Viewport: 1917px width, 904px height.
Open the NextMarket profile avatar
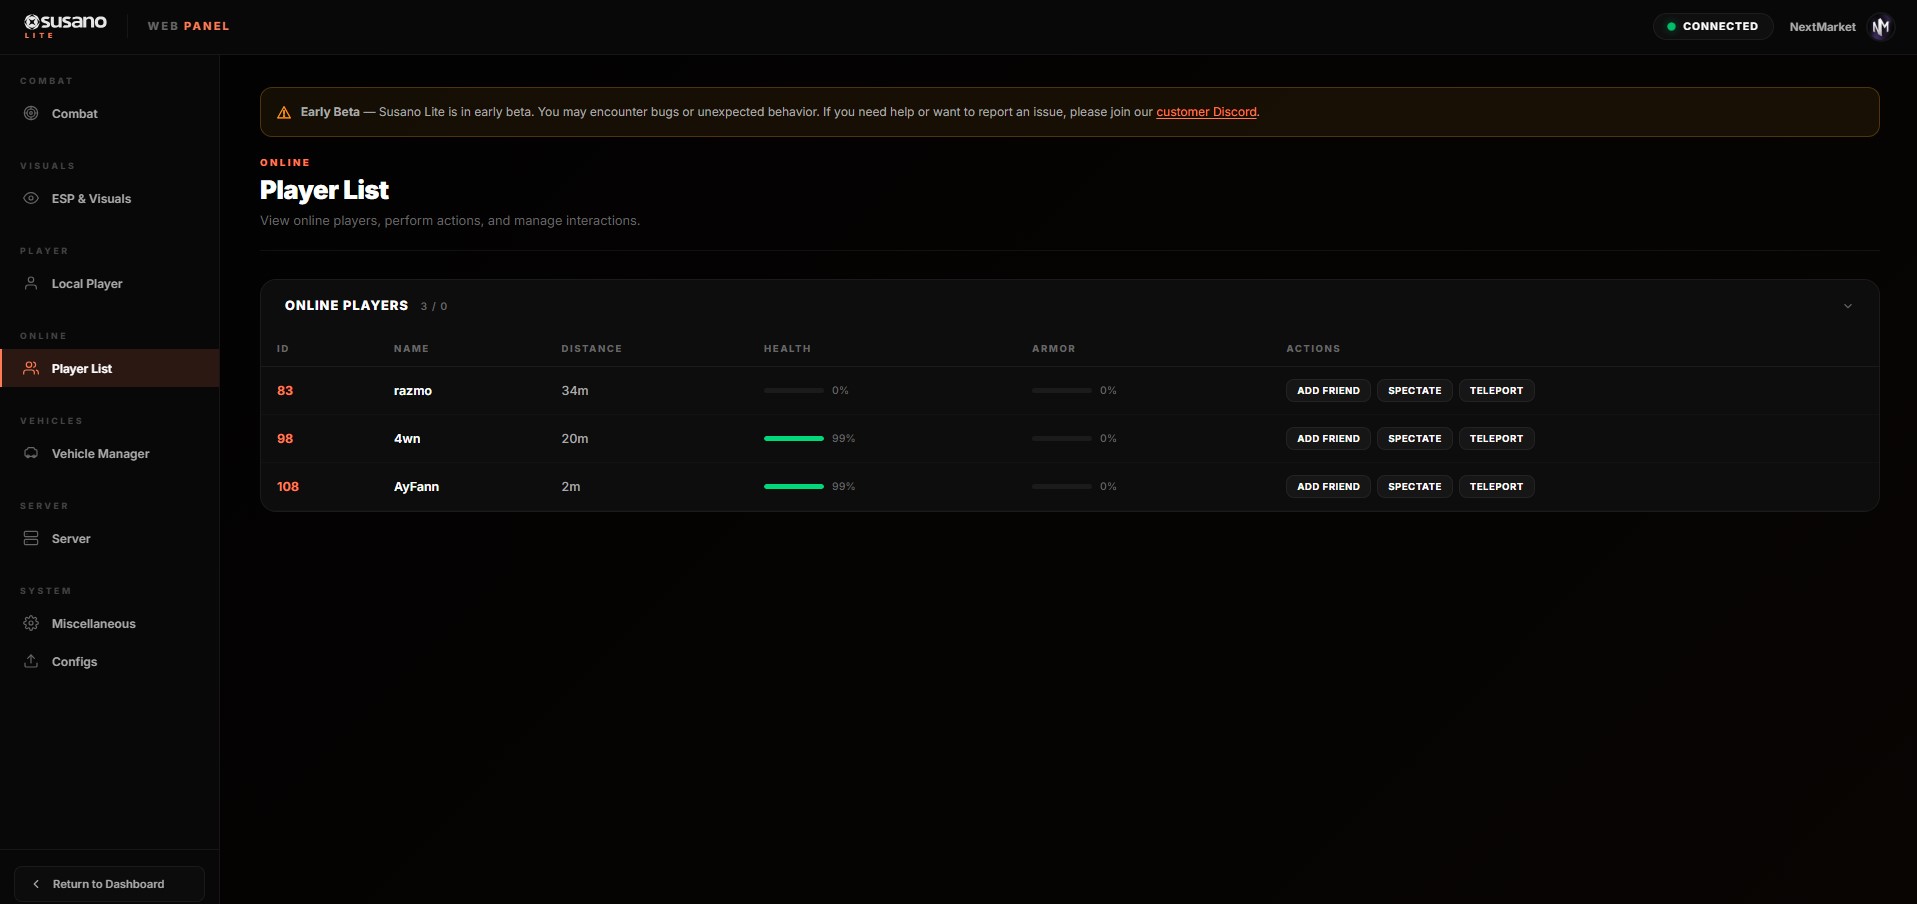coord(1880,27)
